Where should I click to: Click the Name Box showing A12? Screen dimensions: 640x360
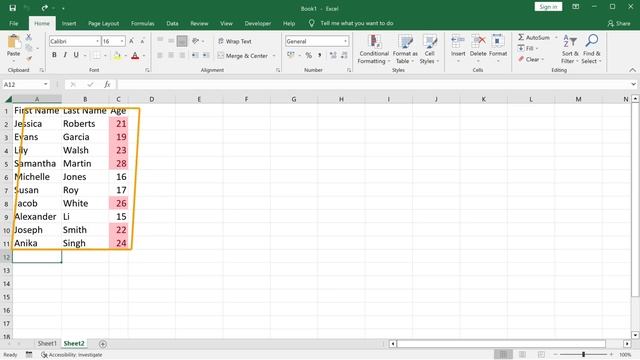[25, 84]
